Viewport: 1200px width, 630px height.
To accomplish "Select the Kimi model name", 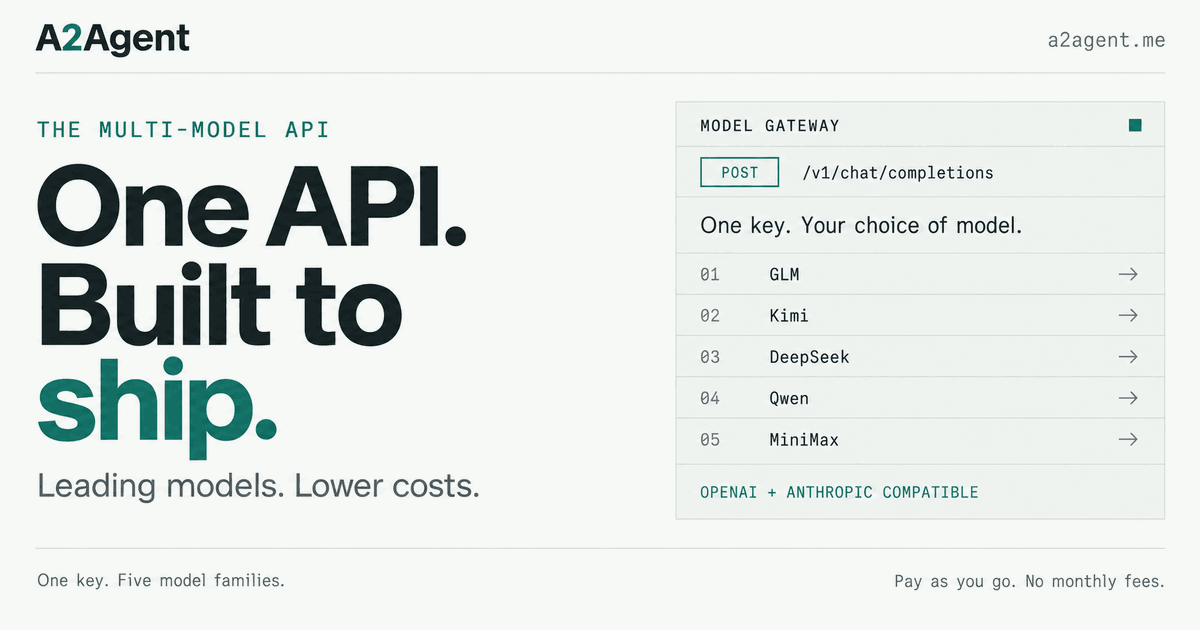I will click(x=789, y=315).
